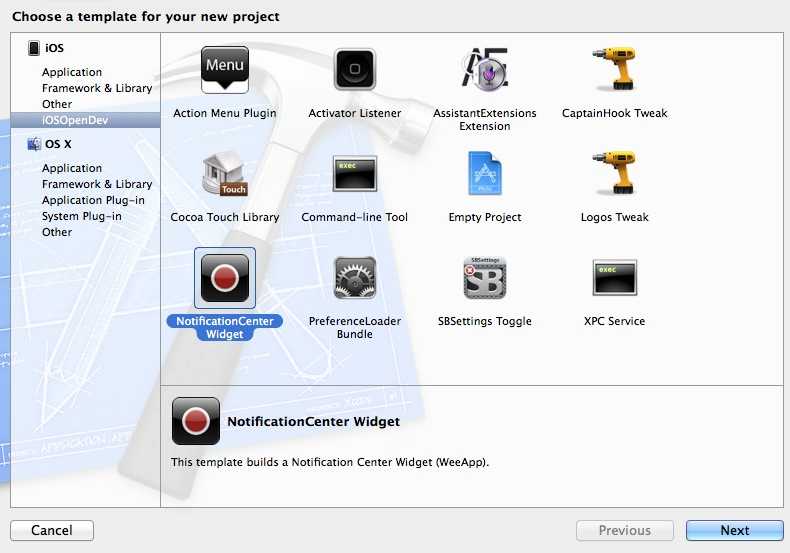Click the template description text about WeeApp
790x553 pixels.
[330, 462]
